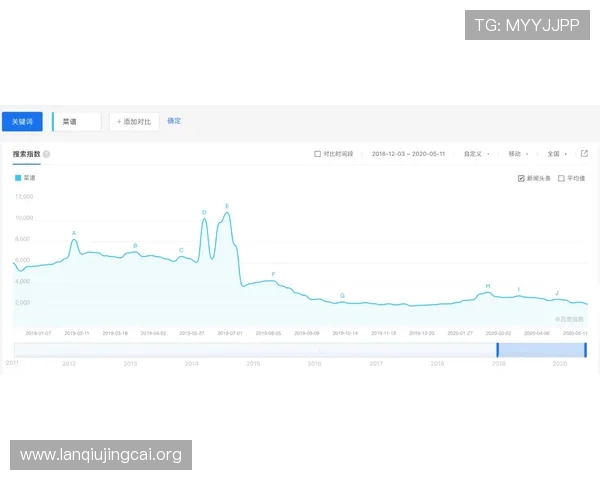Click news marker G on the chart
Viewport: 600px width, 480px height.
(x=342, y=296)
